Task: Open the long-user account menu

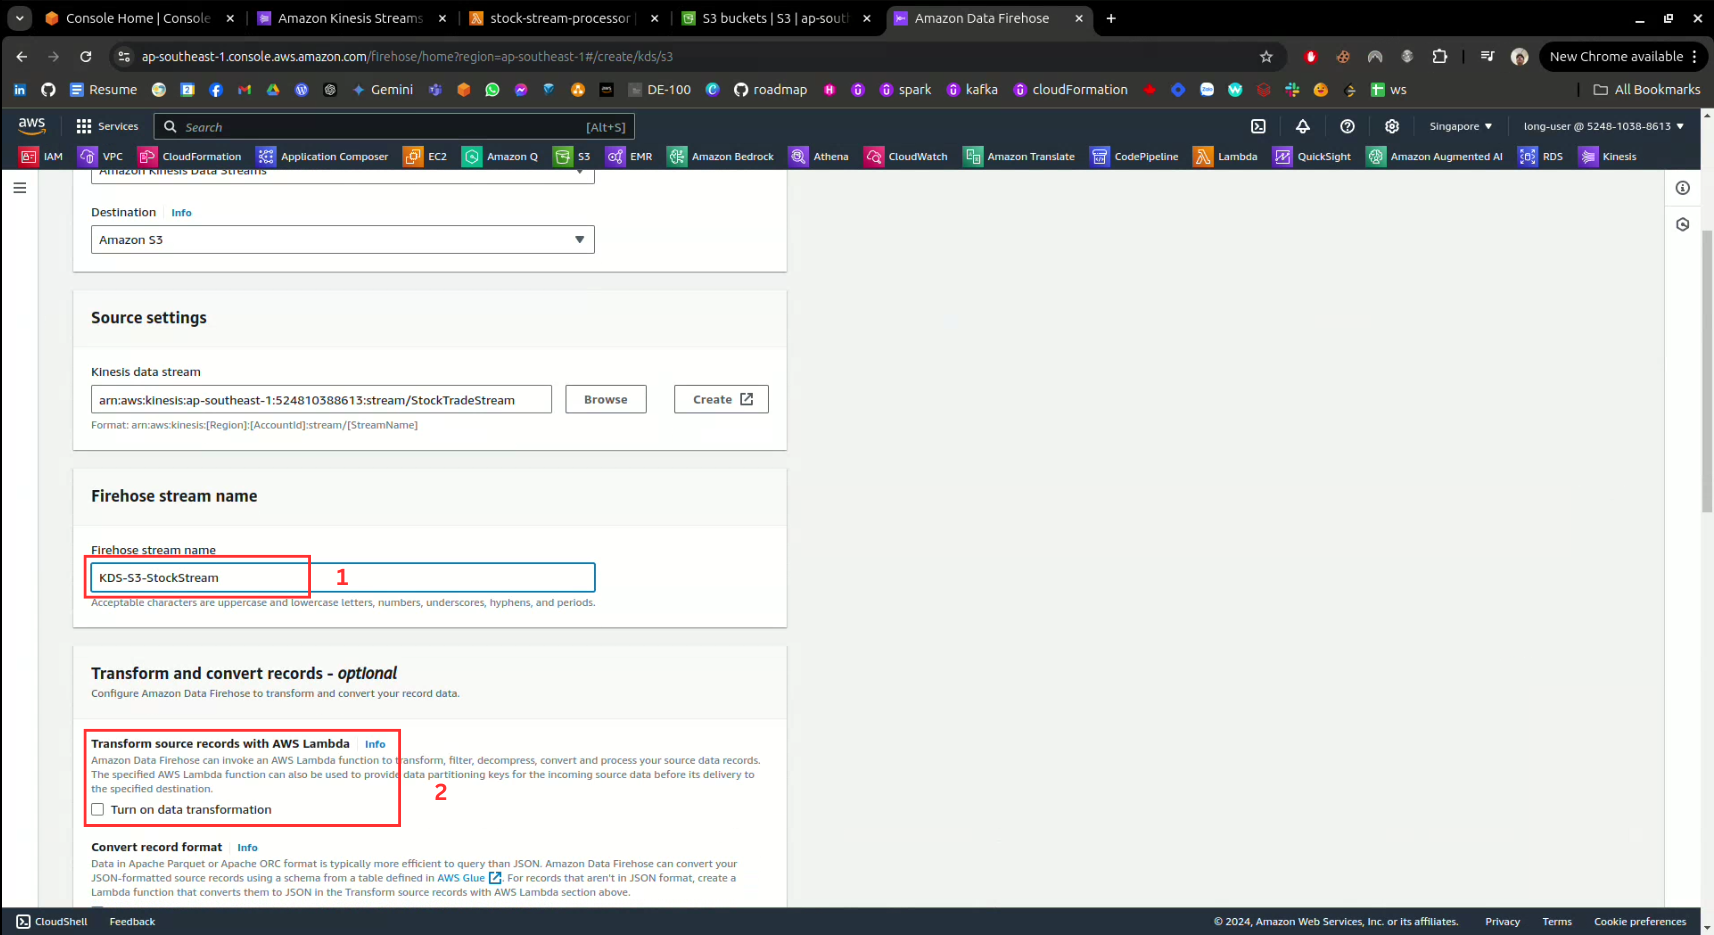Action: (x=1602, y=126)
